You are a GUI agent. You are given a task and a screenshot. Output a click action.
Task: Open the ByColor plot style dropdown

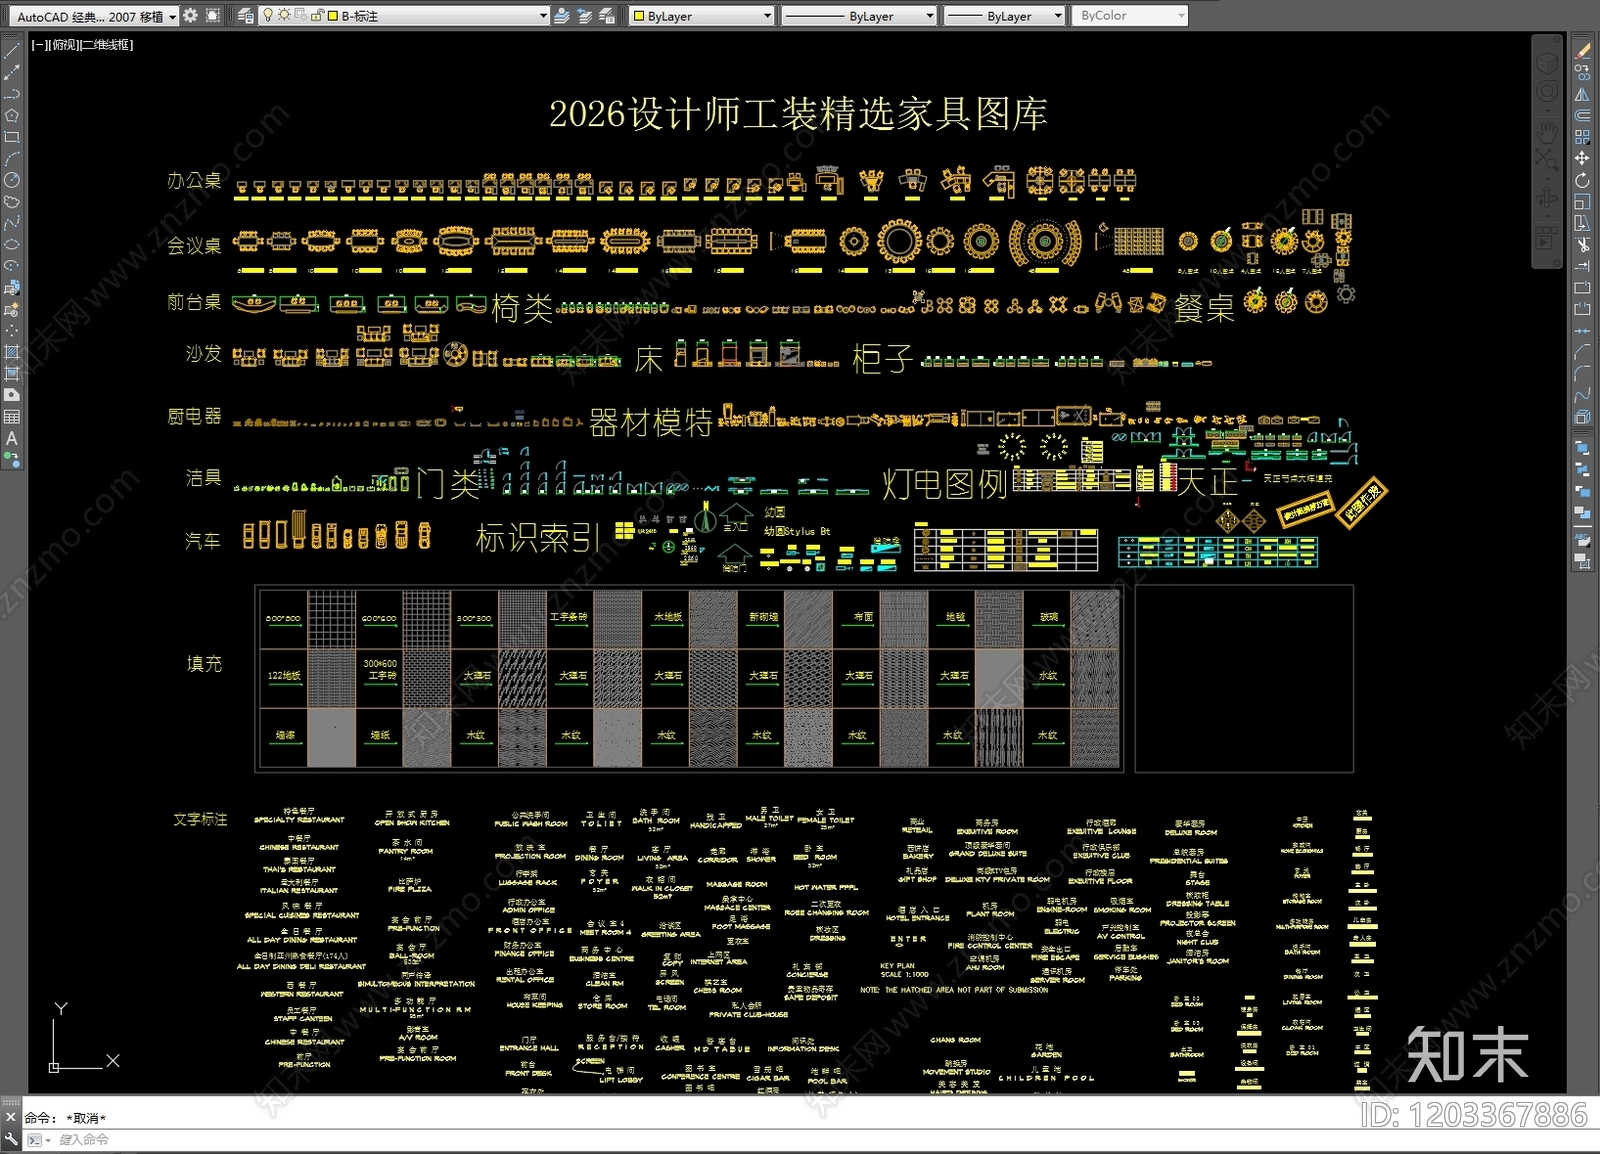coord(1181,16)
